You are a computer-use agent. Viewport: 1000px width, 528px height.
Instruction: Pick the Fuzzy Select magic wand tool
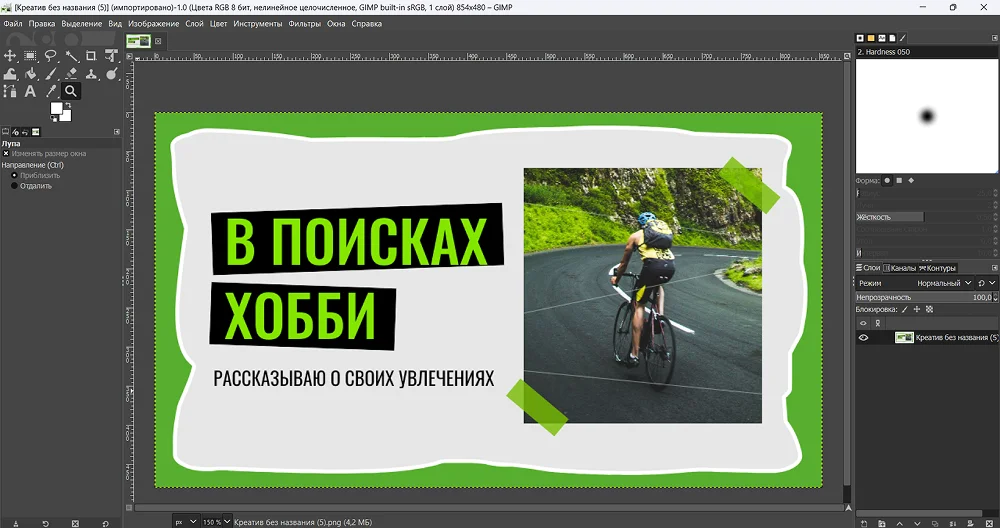coord(71,56)
